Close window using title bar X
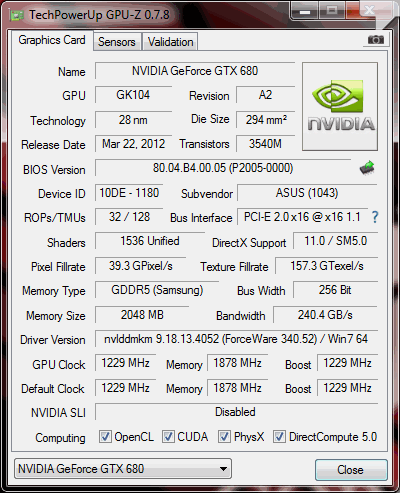400x493 pixels. coord(369,11)
